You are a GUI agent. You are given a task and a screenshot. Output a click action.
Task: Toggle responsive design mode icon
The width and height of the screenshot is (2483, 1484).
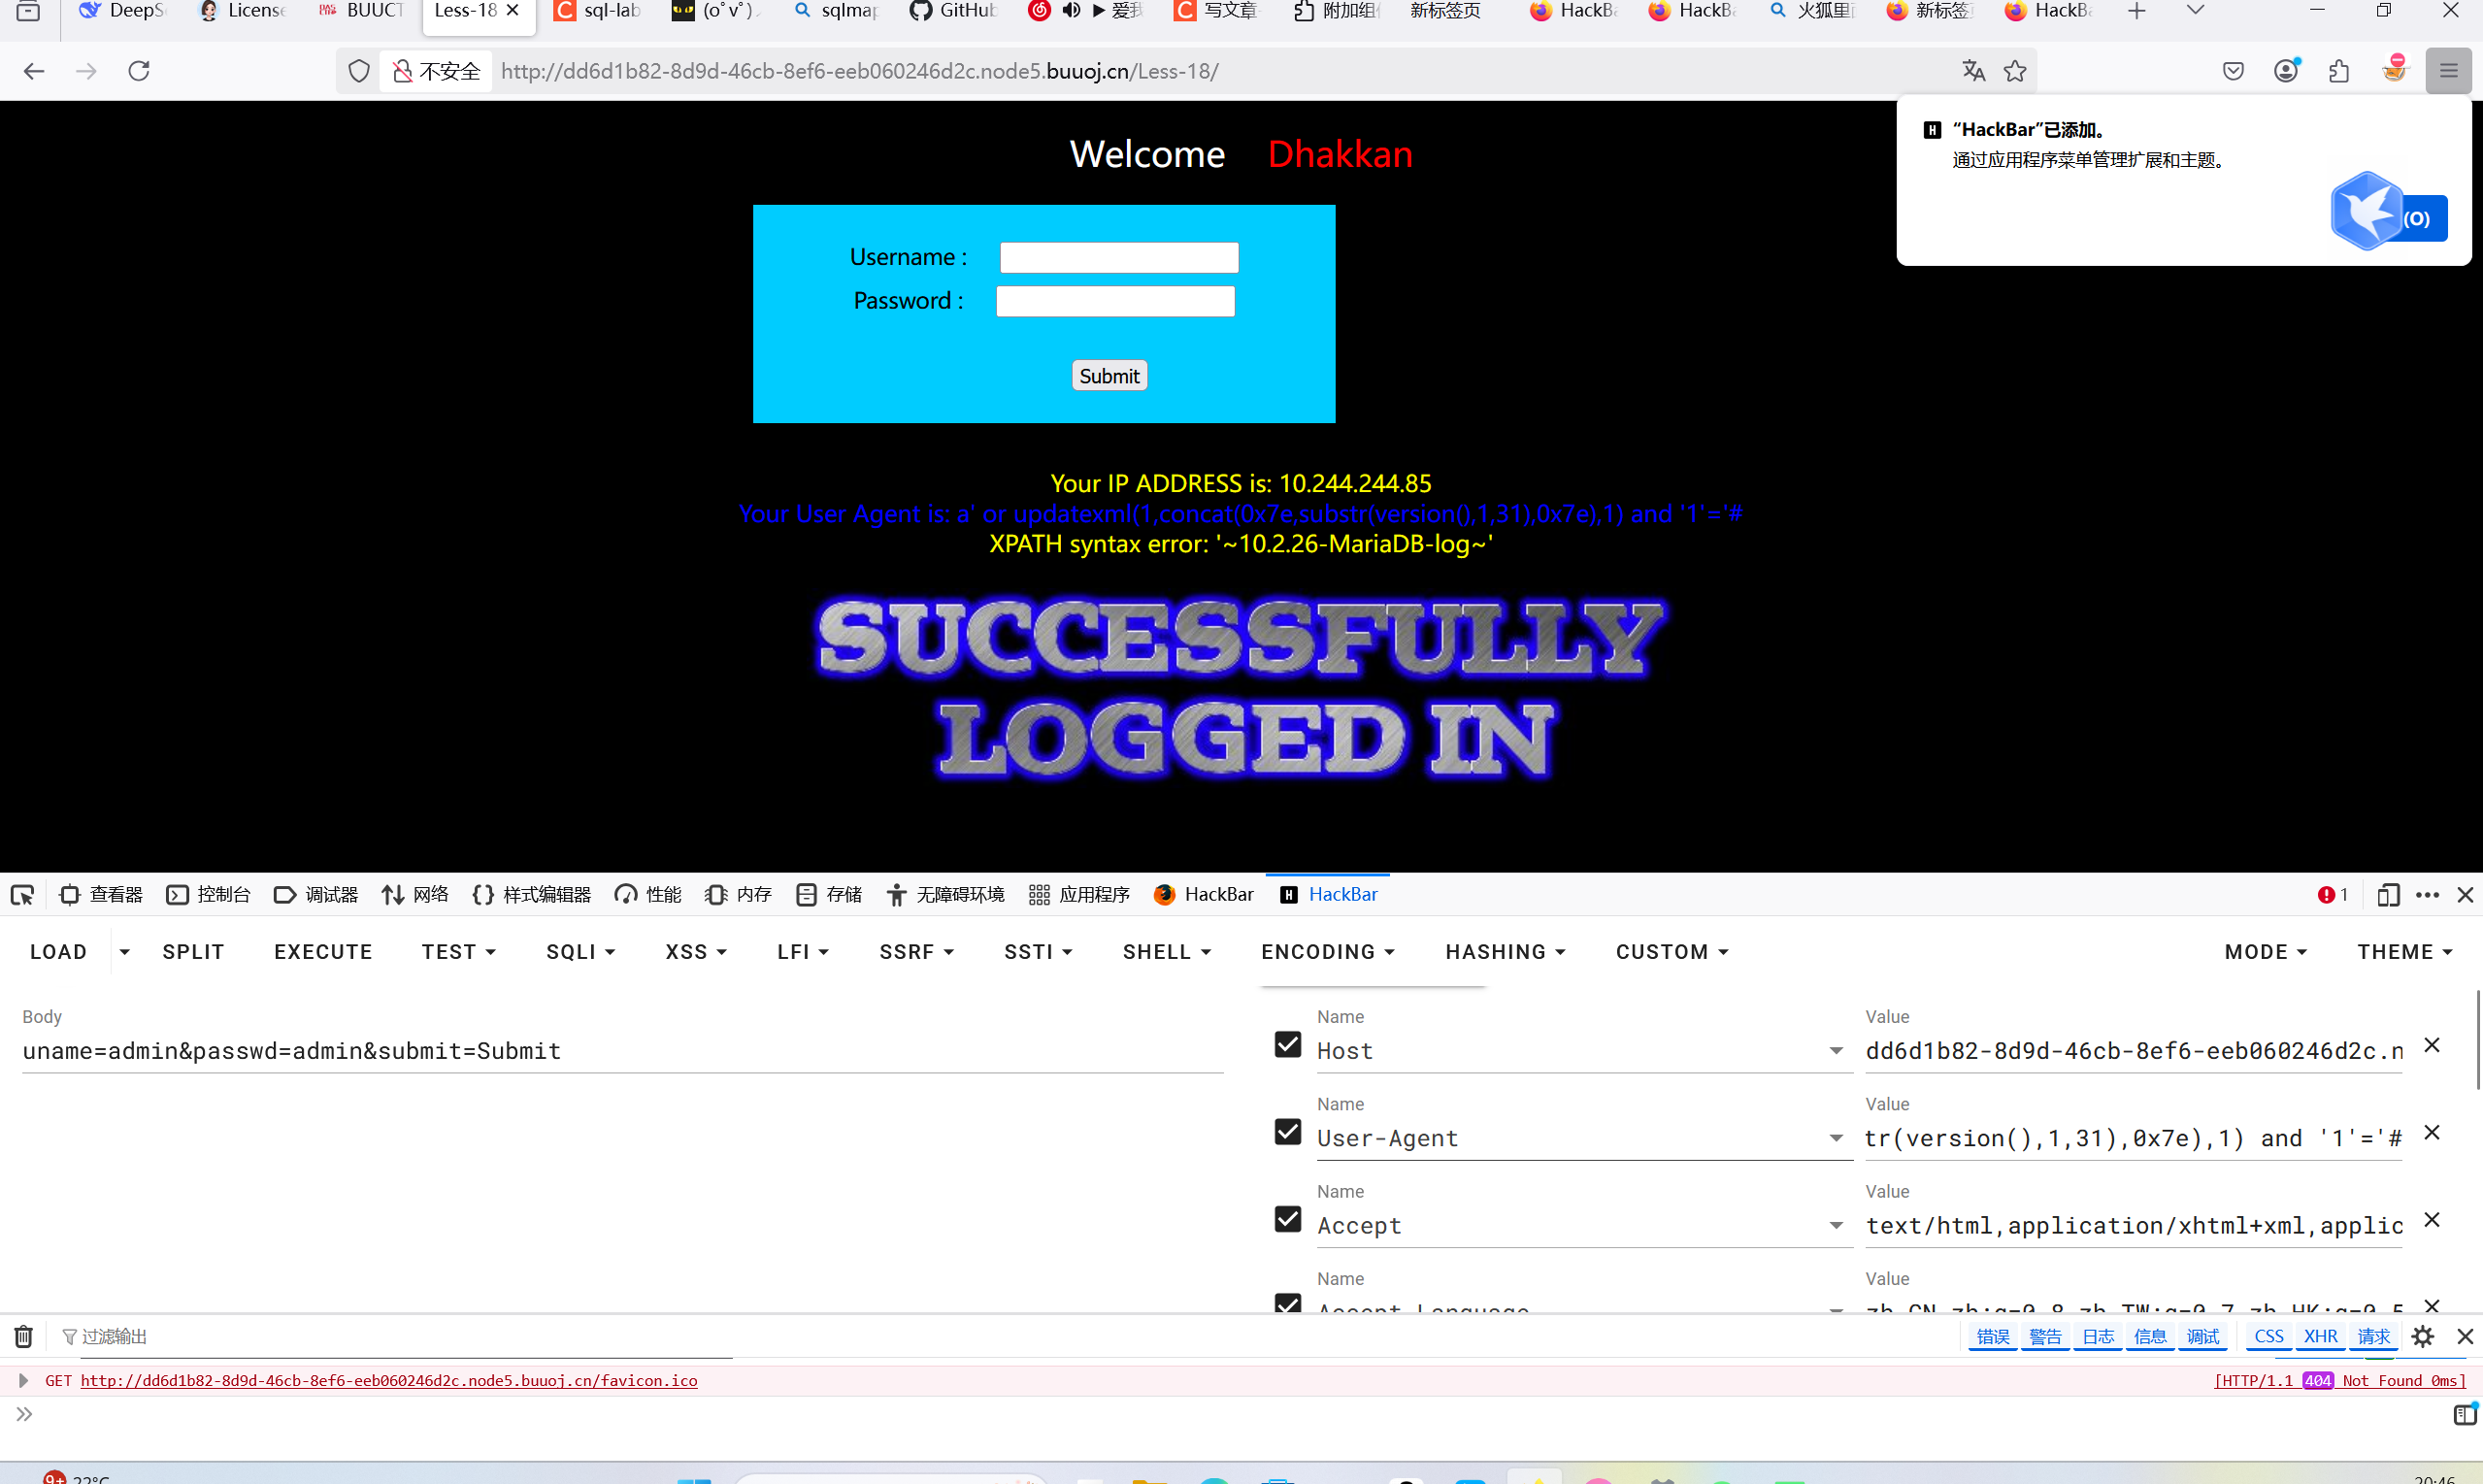click(2388, 895)
